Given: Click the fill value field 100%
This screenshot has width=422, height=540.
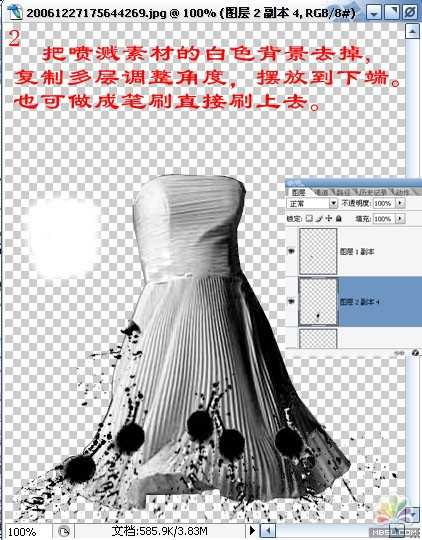Looking at the screenshot, I should (x=384, y=219).
